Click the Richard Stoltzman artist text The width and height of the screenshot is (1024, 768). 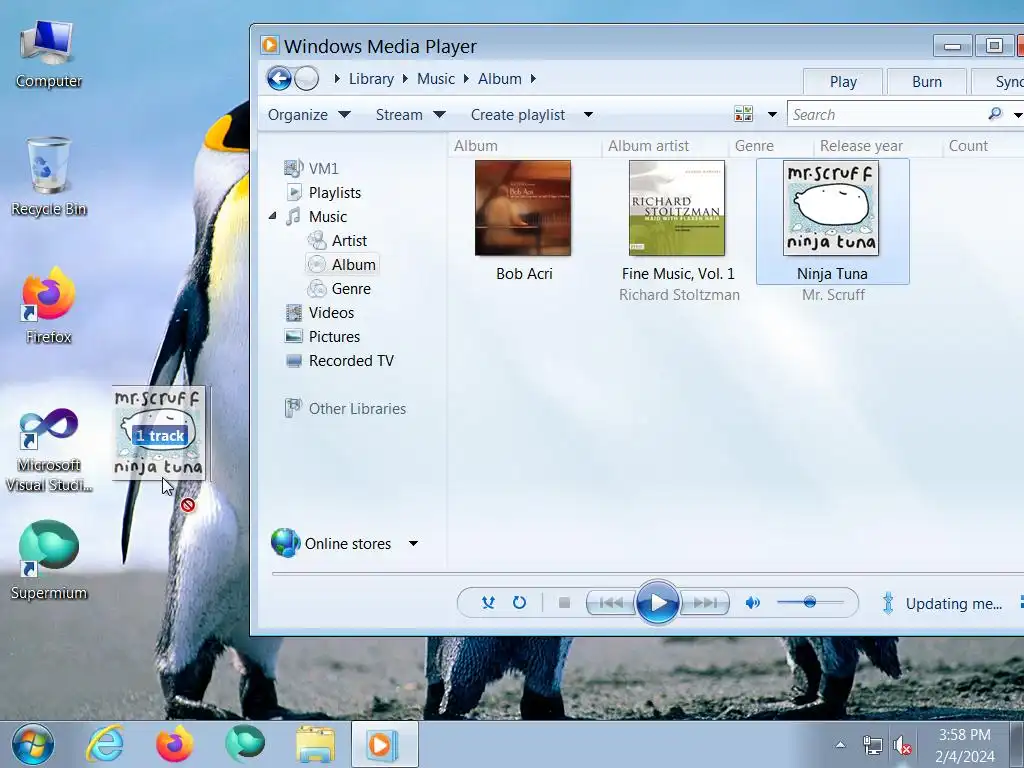[x=679, y=295]
